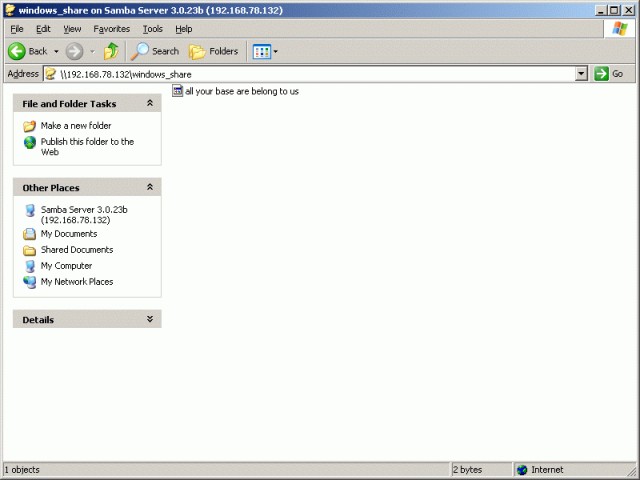Collapse the File and Folder Tasks panel
This screenshot has width=640, height=480.
click(x=150, y=103)
